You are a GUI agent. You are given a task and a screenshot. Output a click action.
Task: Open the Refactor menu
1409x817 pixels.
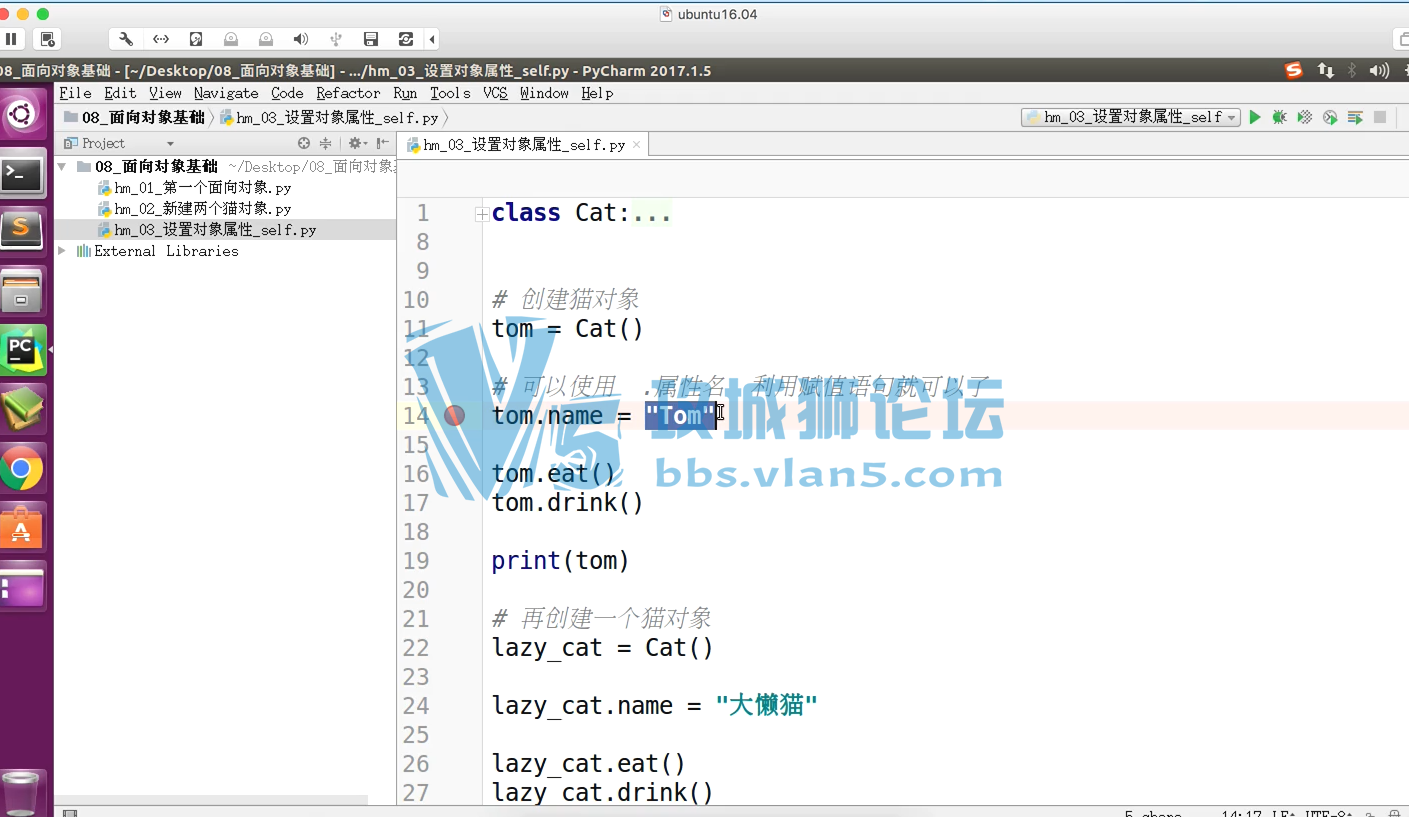tap(348, 93)
